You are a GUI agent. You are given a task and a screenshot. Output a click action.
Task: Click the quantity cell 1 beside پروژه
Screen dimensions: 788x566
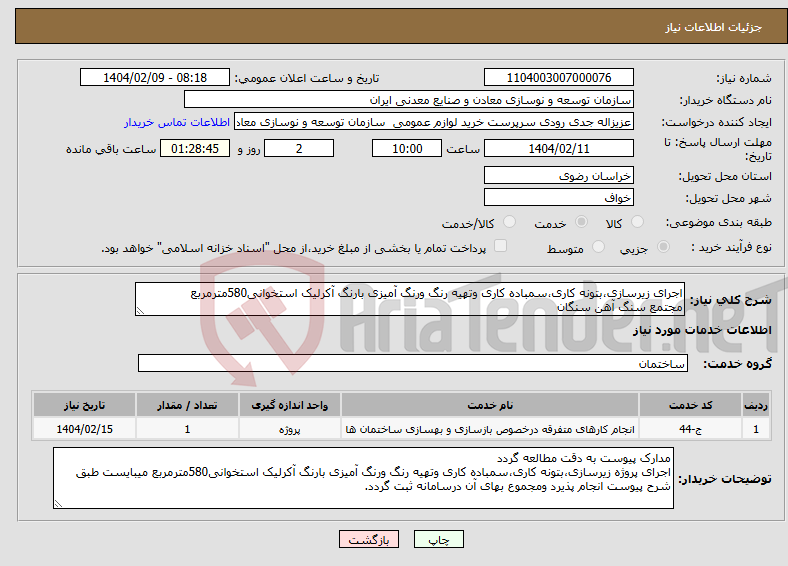click(x=187, y=429)
